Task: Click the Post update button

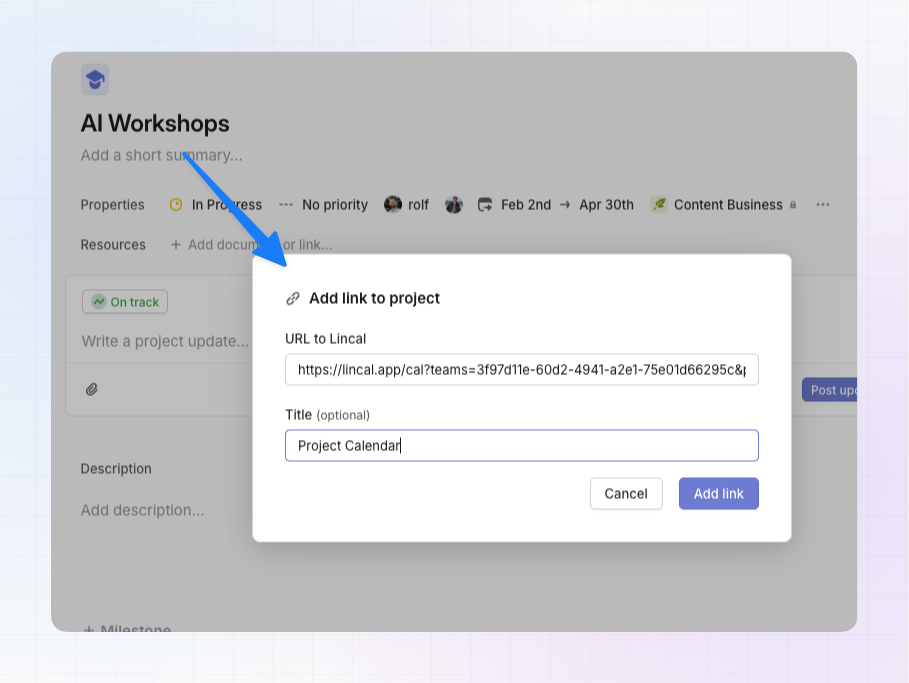Action: point(829,390)
